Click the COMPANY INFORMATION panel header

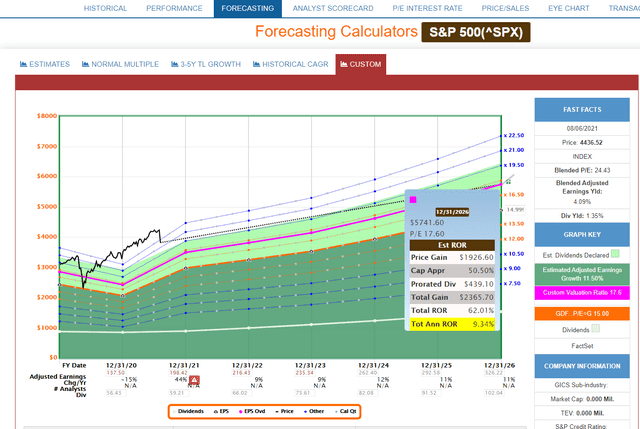[x=582, y=366]
